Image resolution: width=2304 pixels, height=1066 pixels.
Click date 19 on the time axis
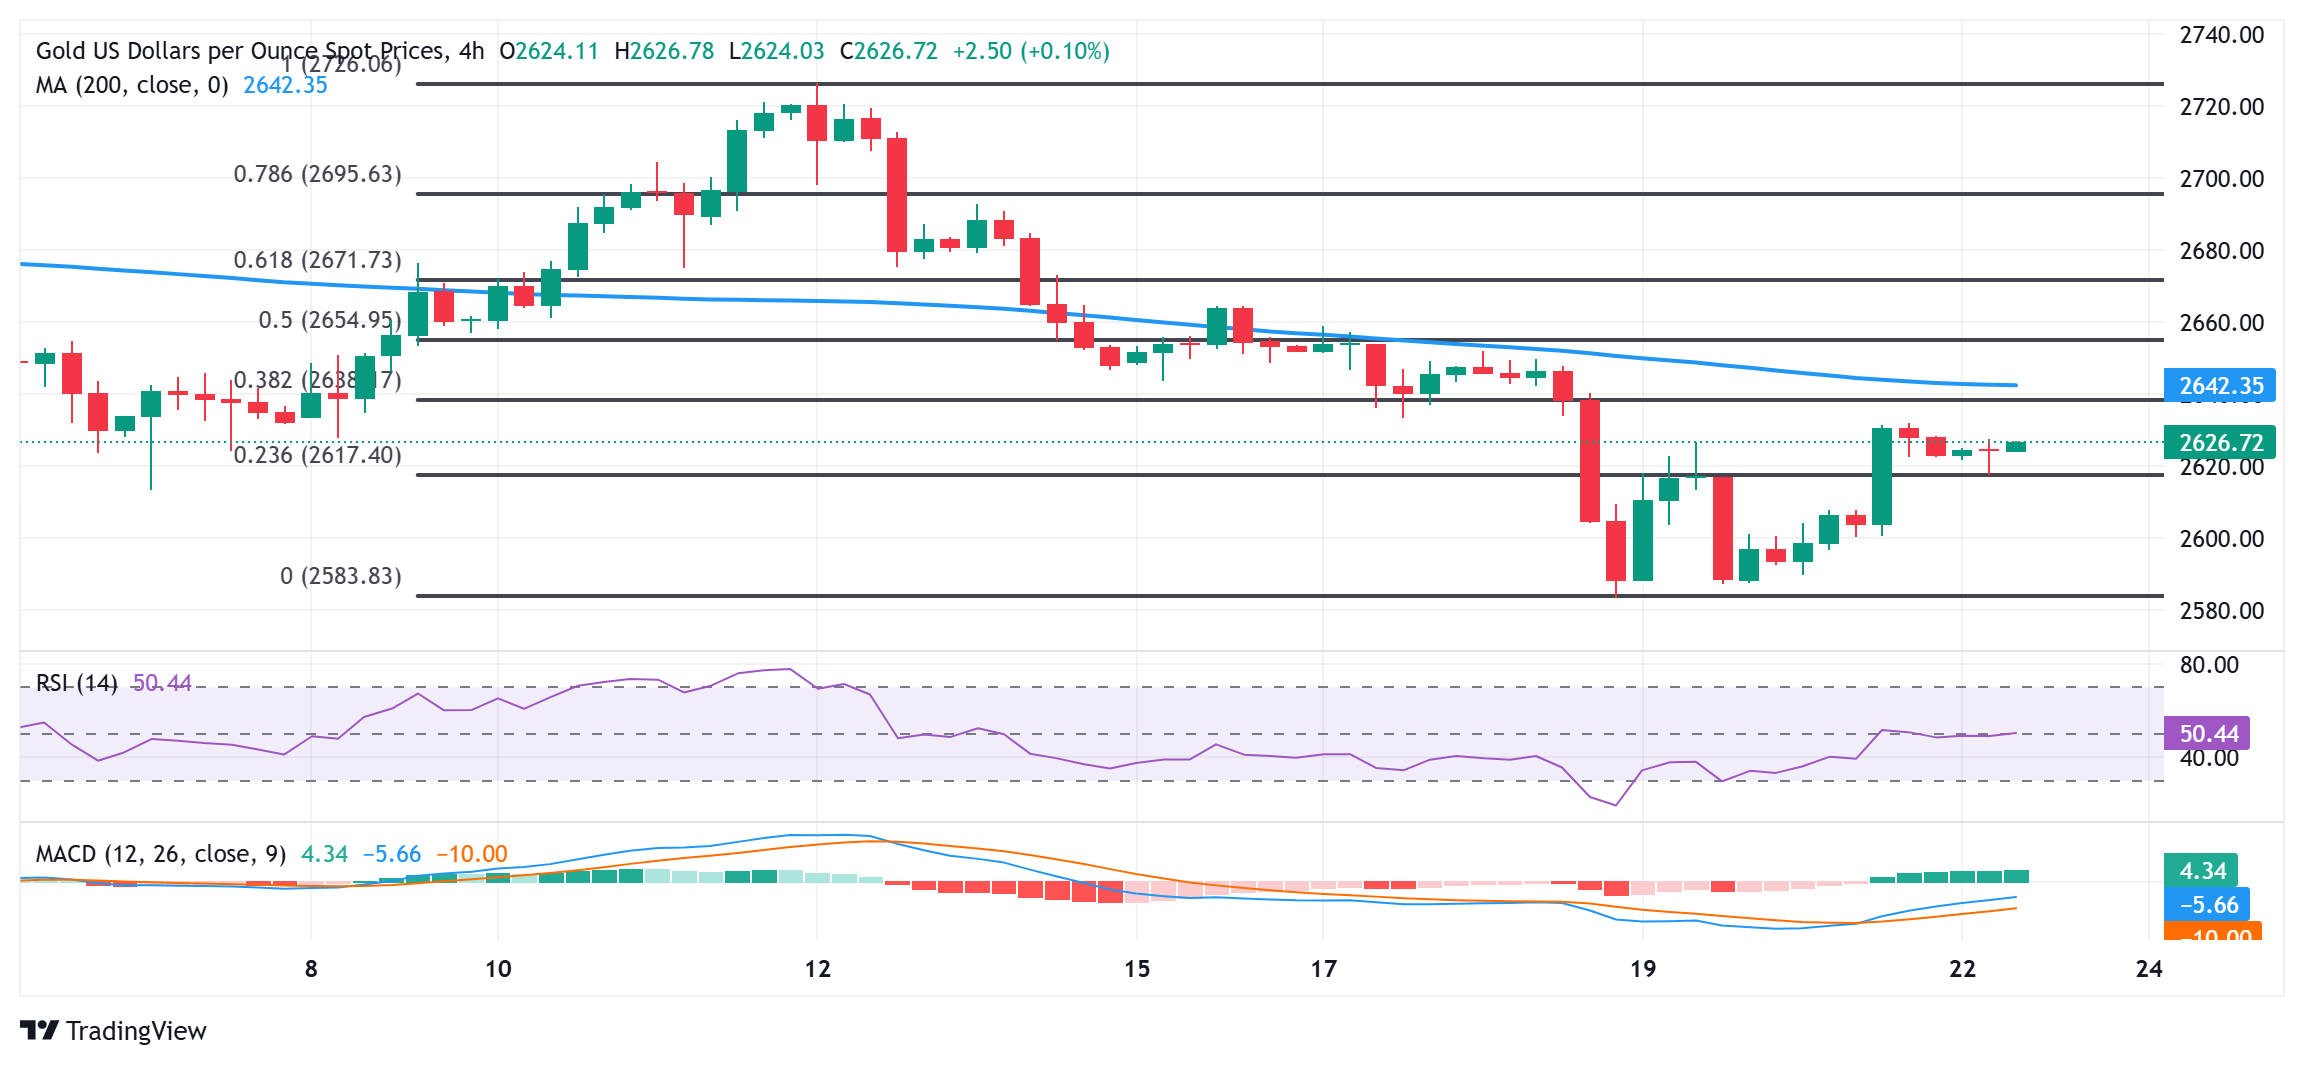click(1642, 968)
